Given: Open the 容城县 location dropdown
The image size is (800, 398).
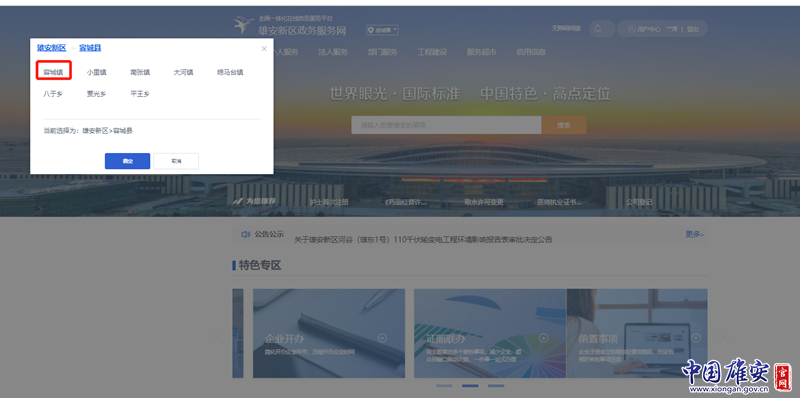Looking at the screenshot, I should tap(382, 30).
